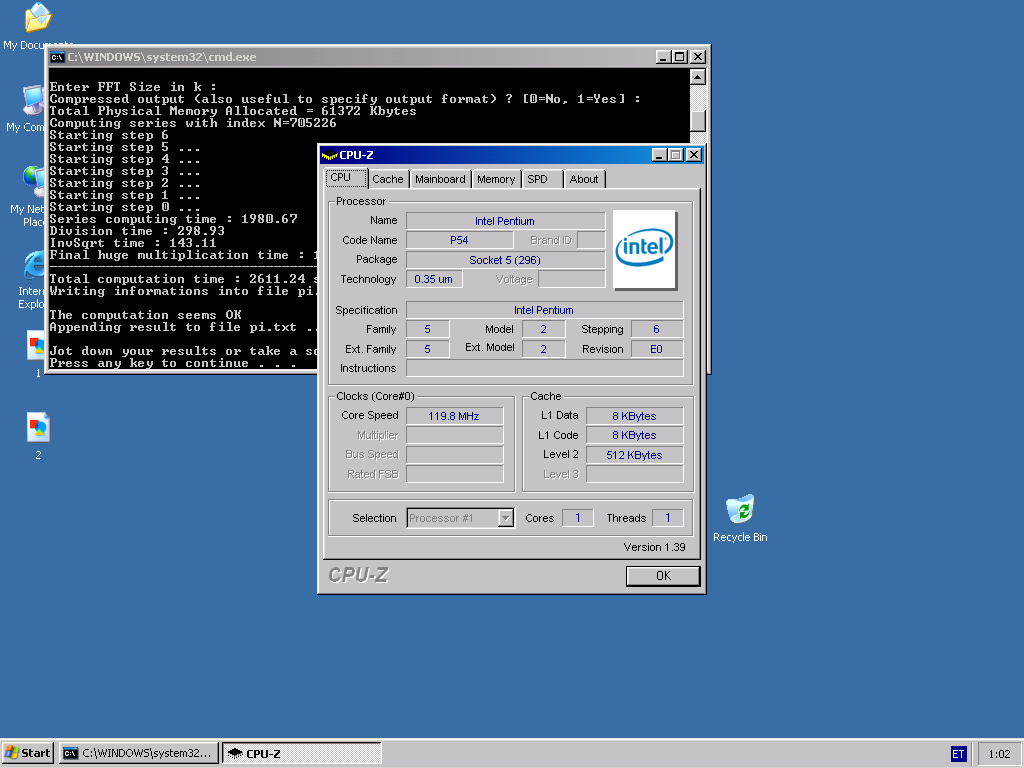Click the Version 1.39 text
Viewport: 1024px width, 768px height.
point(654,547)
